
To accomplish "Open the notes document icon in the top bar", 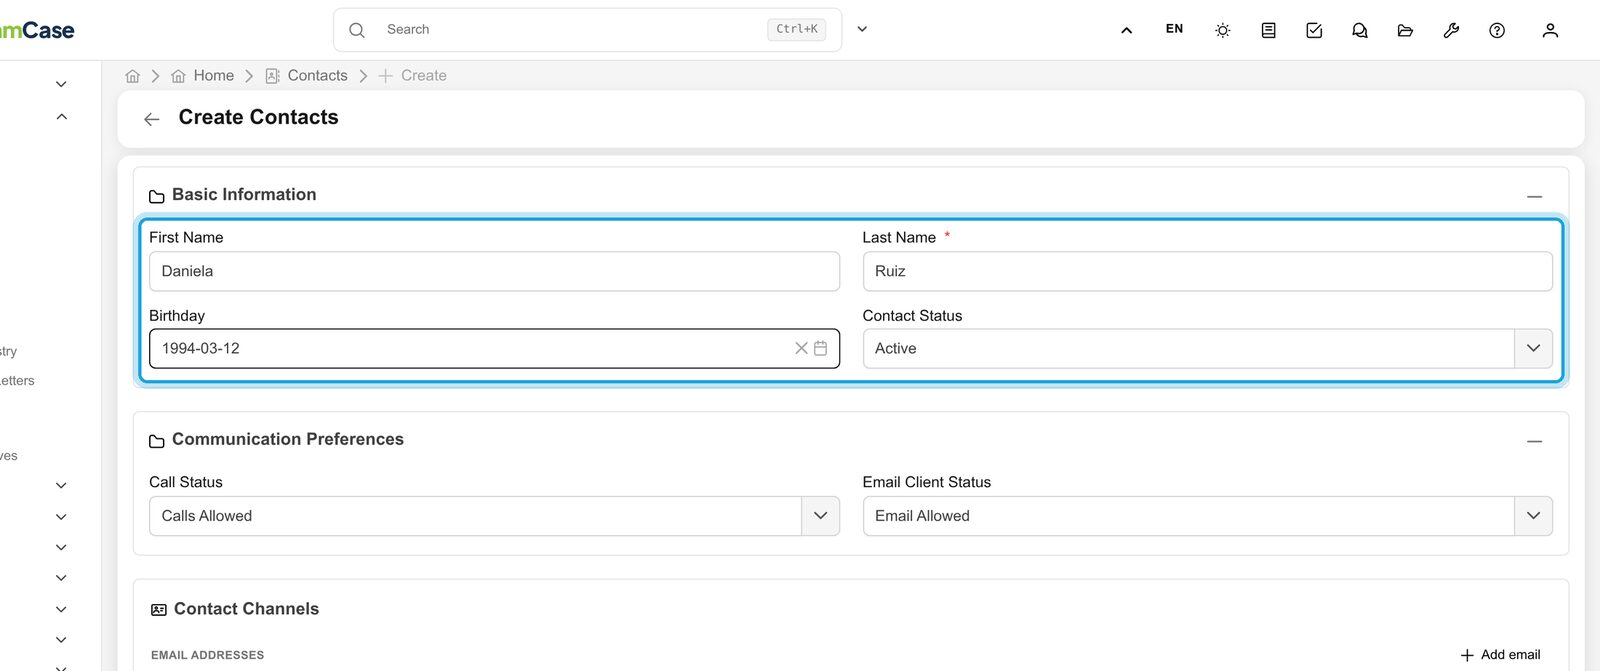I will click(1268, 30).
